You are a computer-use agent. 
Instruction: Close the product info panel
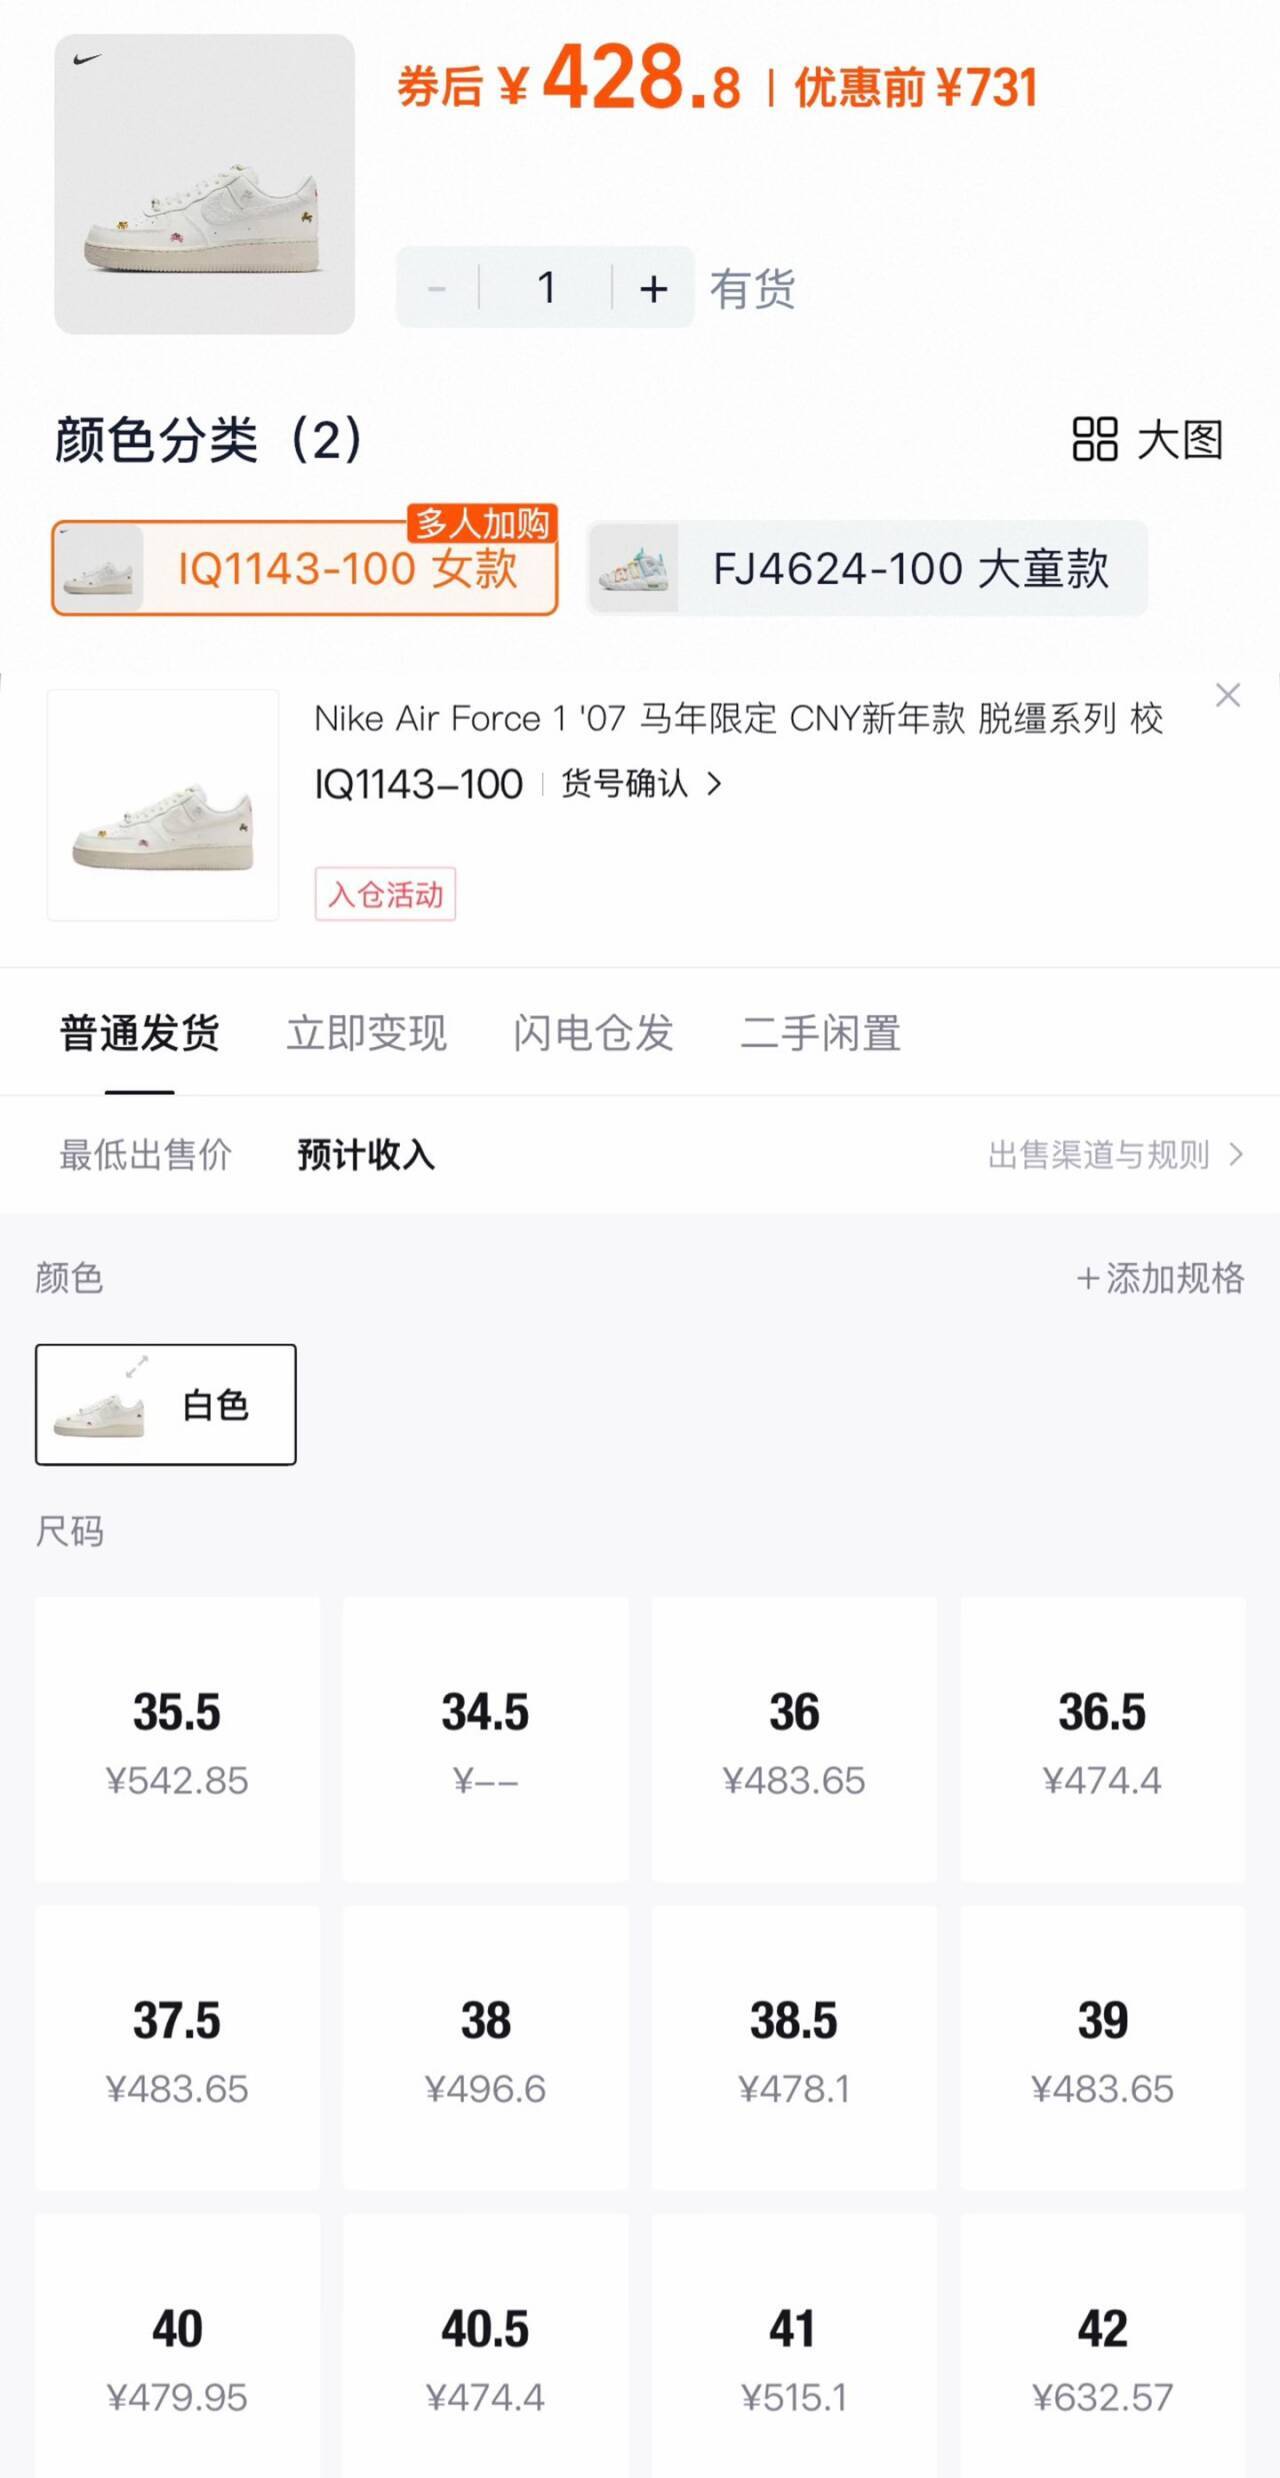click(1228, 695)
